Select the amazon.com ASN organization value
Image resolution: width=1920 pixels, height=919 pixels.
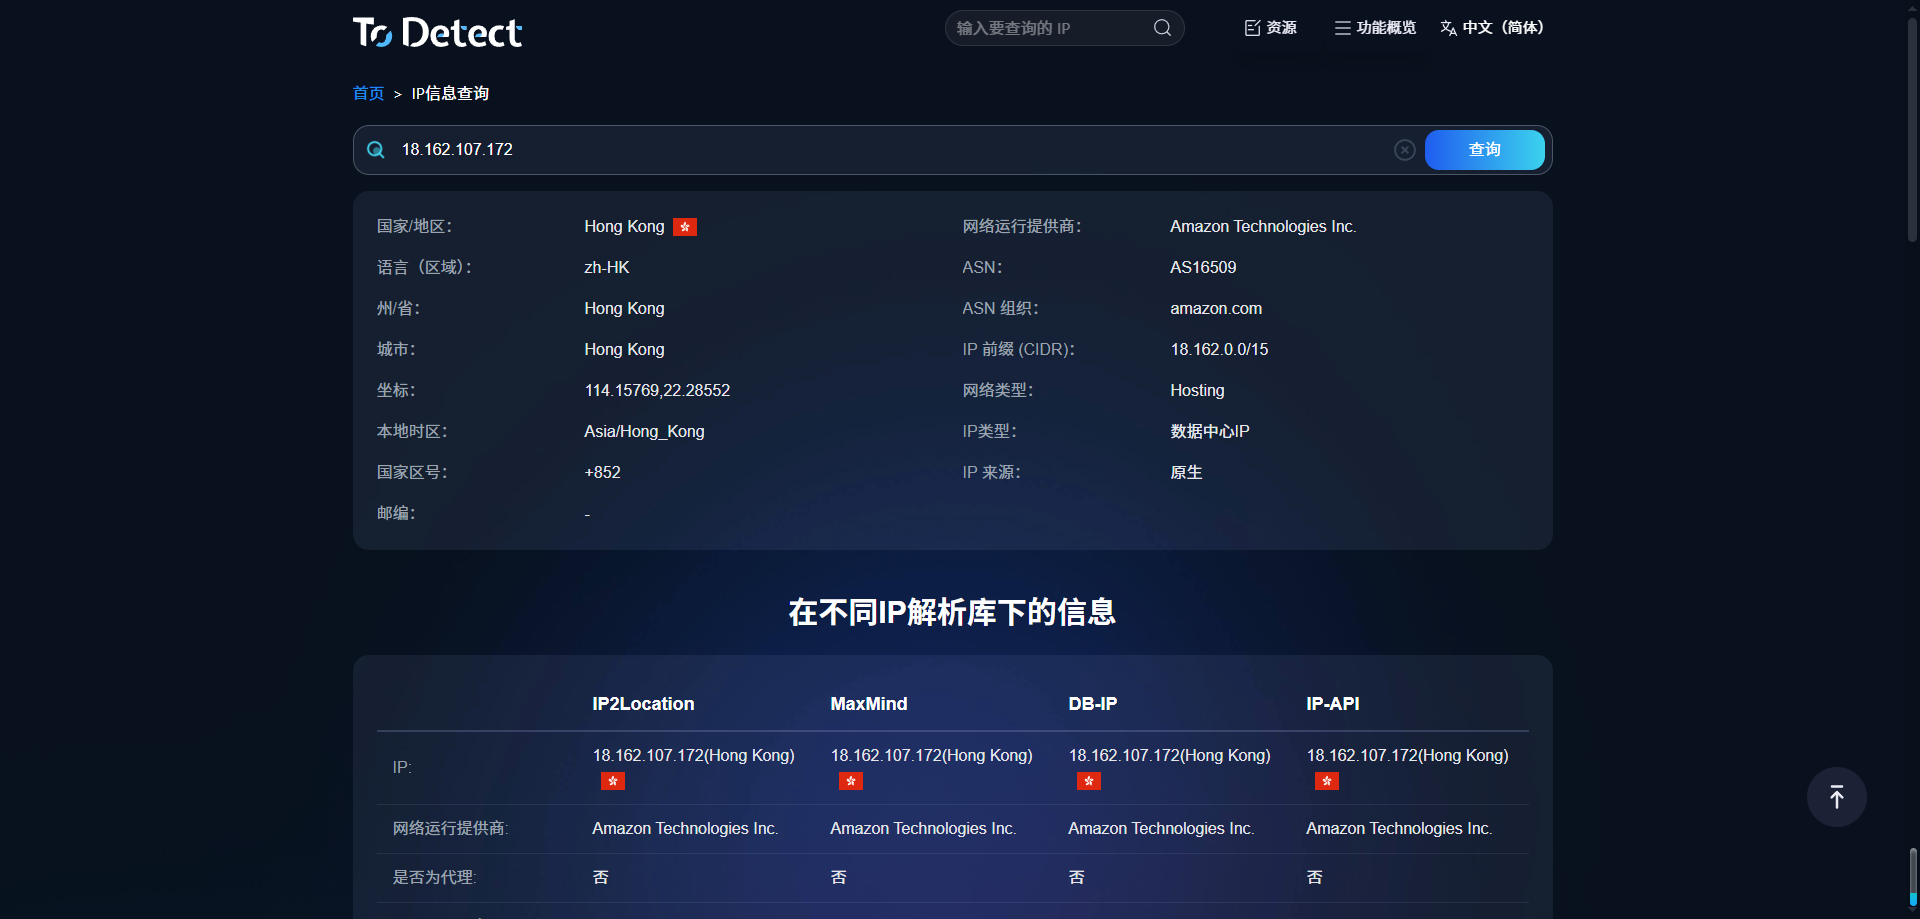coord(1216,308)
